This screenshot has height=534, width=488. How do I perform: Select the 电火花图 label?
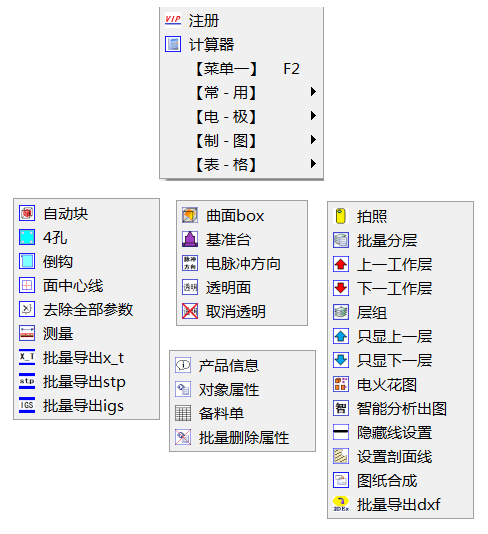click(x=387, y=384)
